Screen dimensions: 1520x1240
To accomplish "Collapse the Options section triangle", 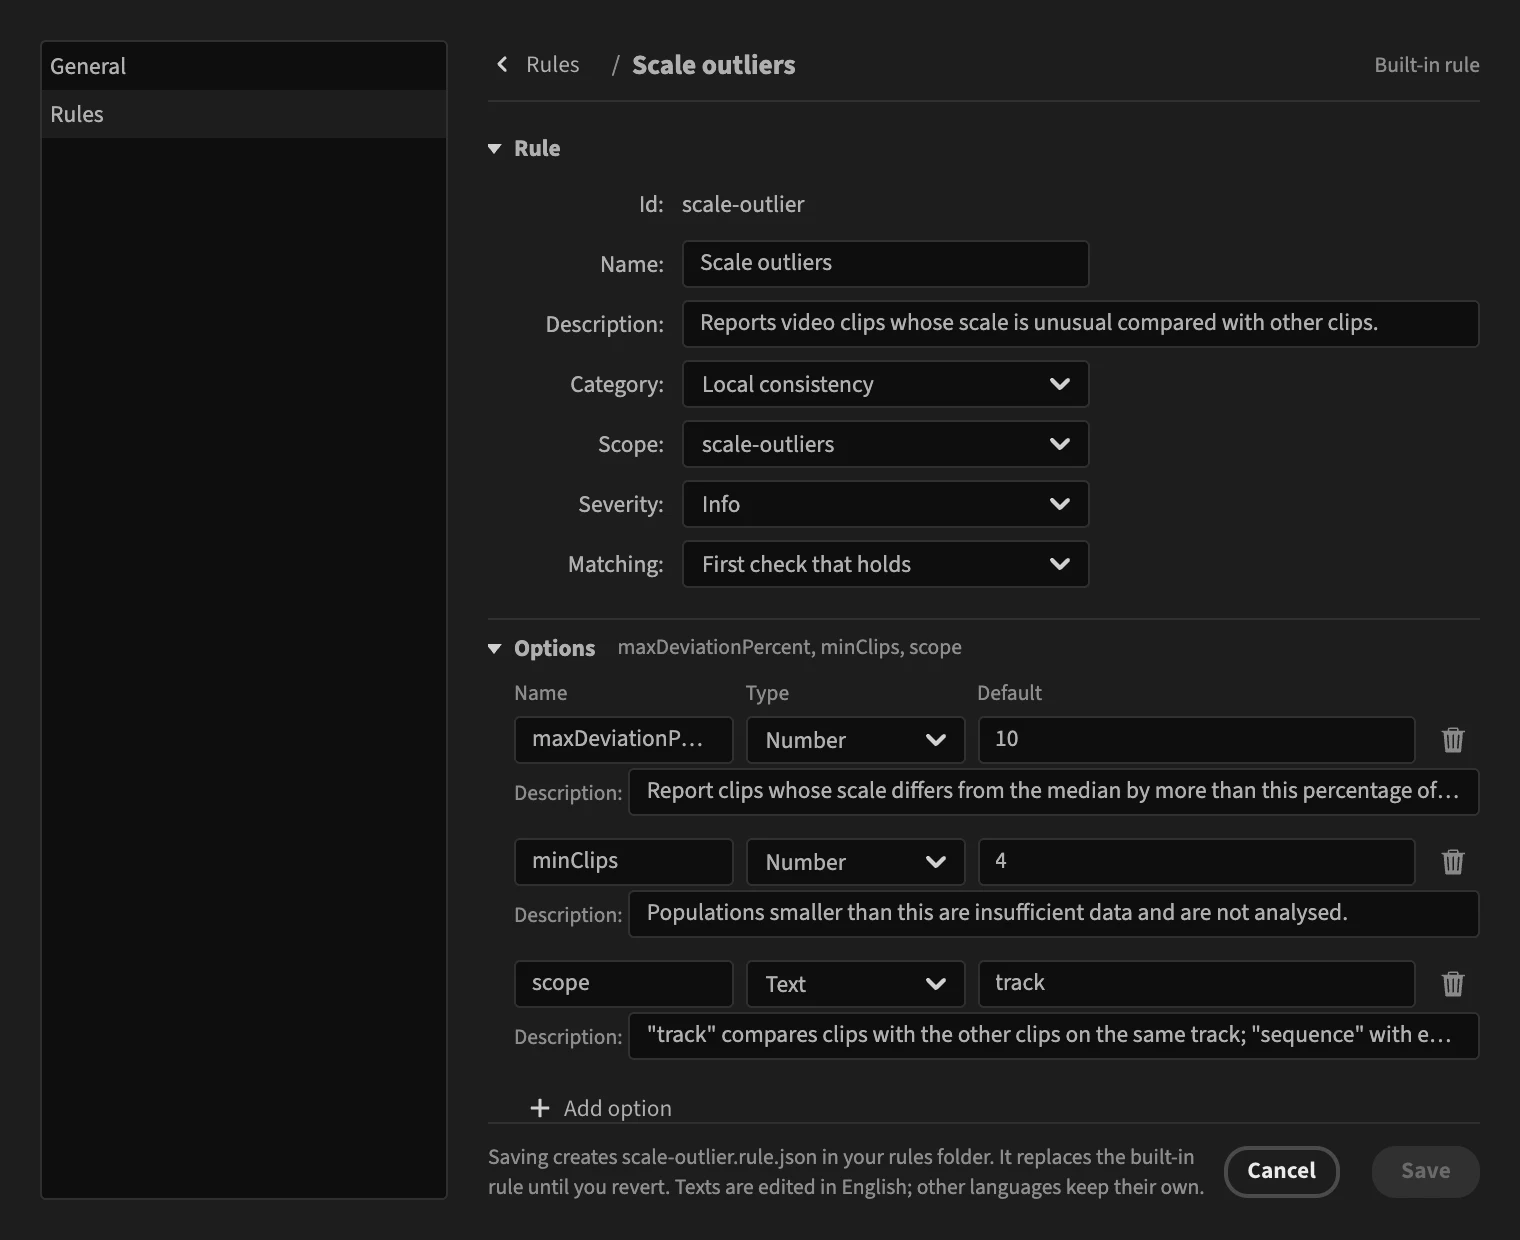I will [x=494, y=649].
